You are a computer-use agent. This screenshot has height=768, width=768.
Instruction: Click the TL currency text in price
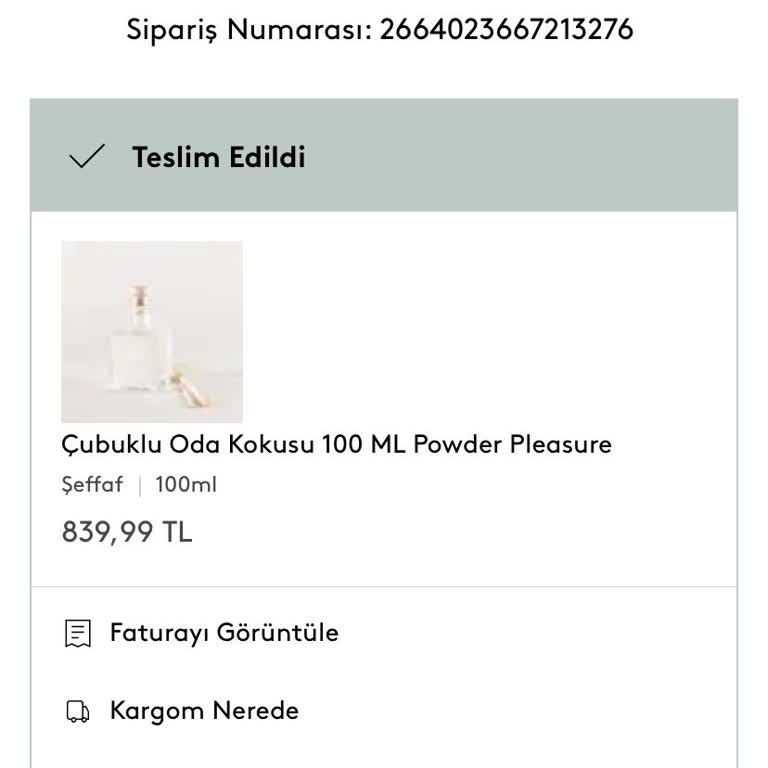pos(177,532)
